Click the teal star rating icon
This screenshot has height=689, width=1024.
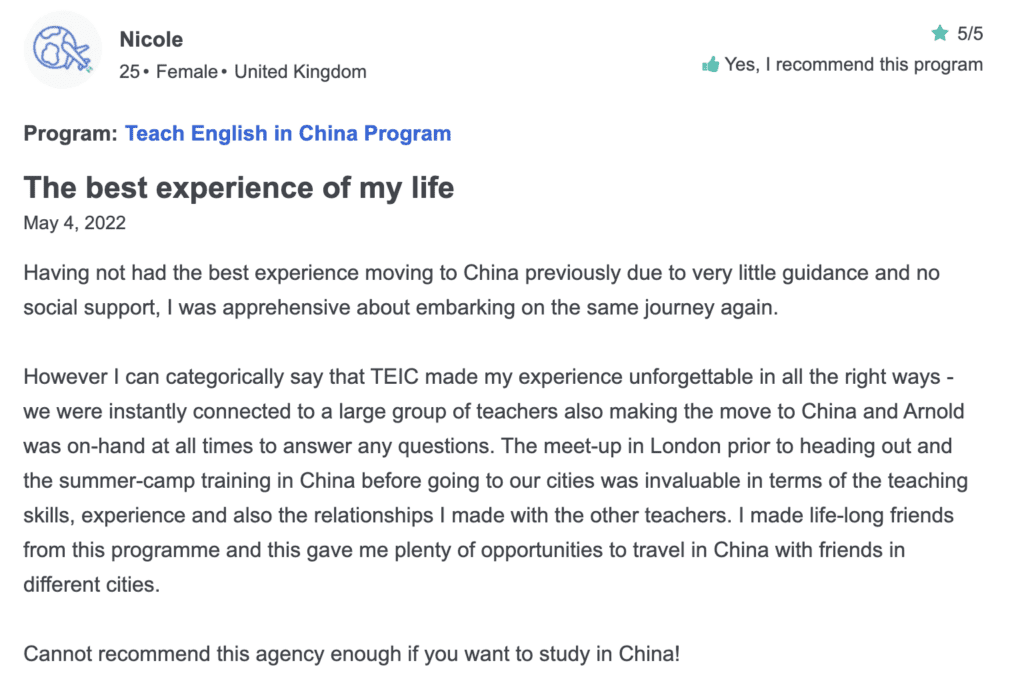(940, 33)
